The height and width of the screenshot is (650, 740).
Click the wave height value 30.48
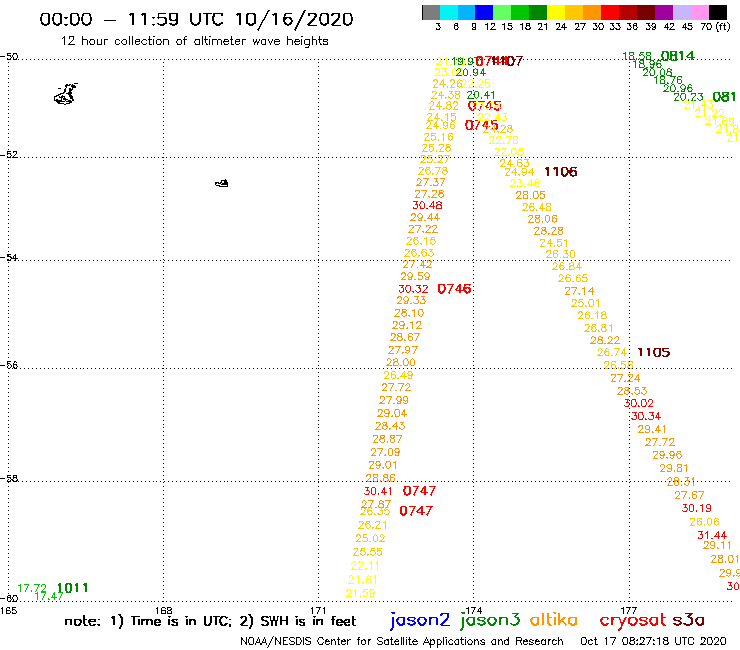(x=427, y=205)
